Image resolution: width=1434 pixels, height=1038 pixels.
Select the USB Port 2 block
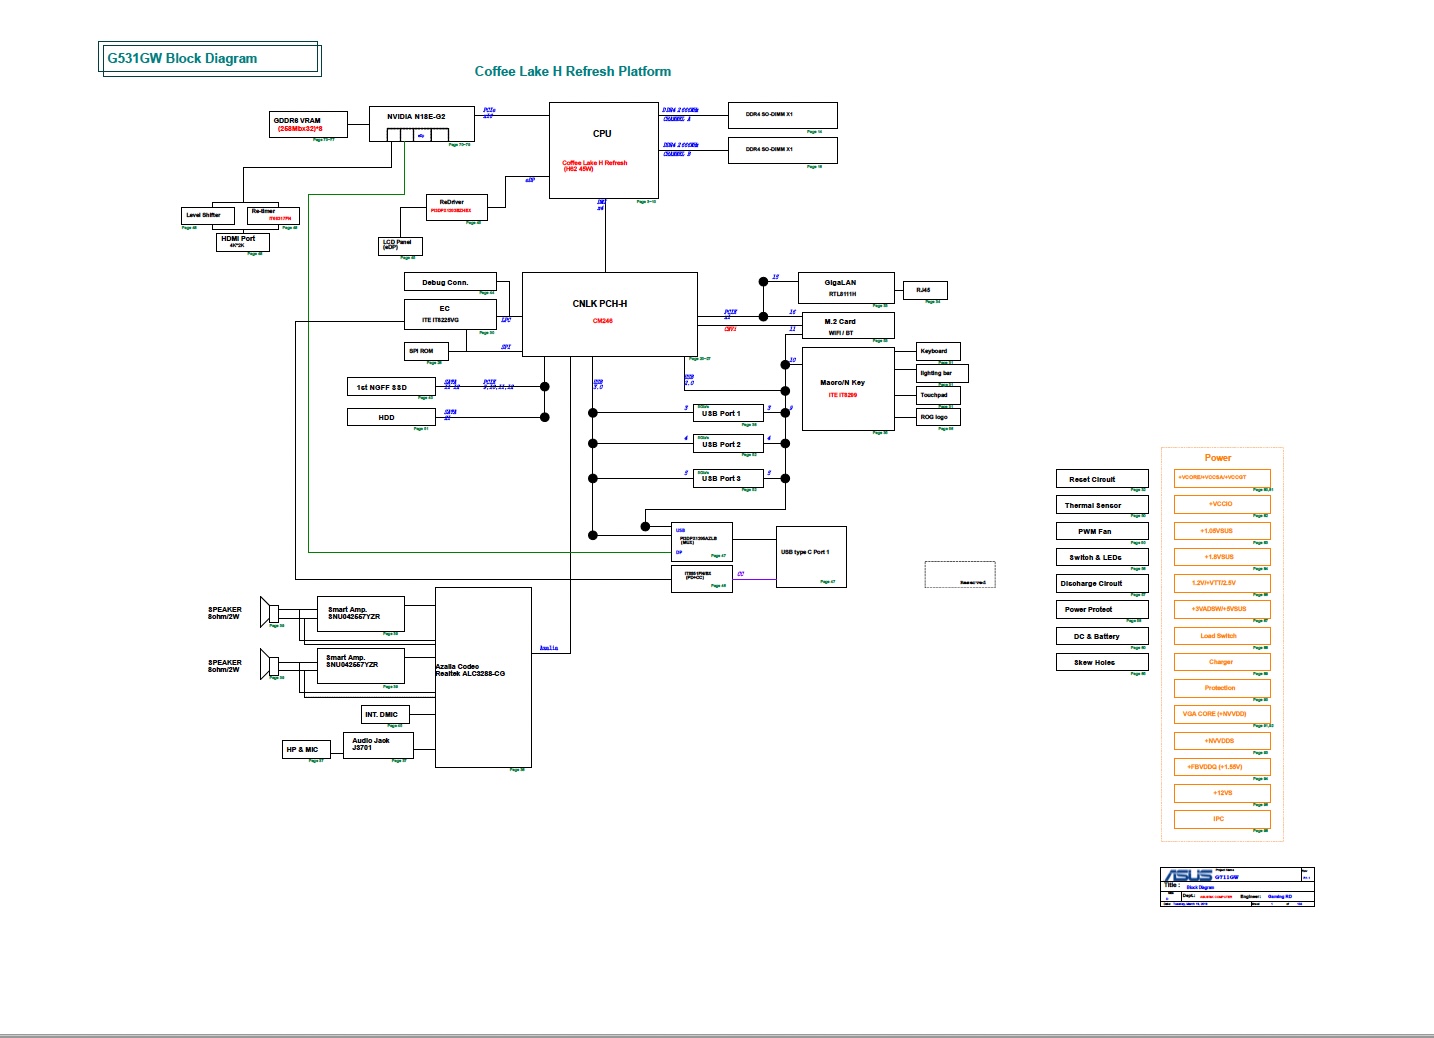[728, 444]
